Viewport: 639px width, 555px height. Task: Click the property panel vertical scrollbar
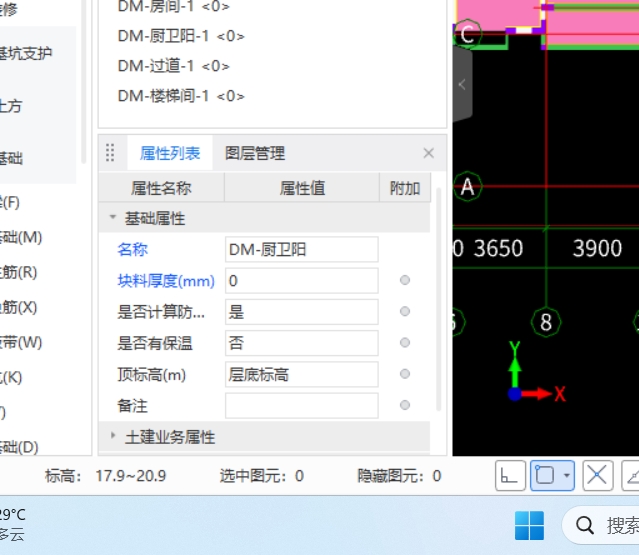pyautogui.click(x=439, y=300)
